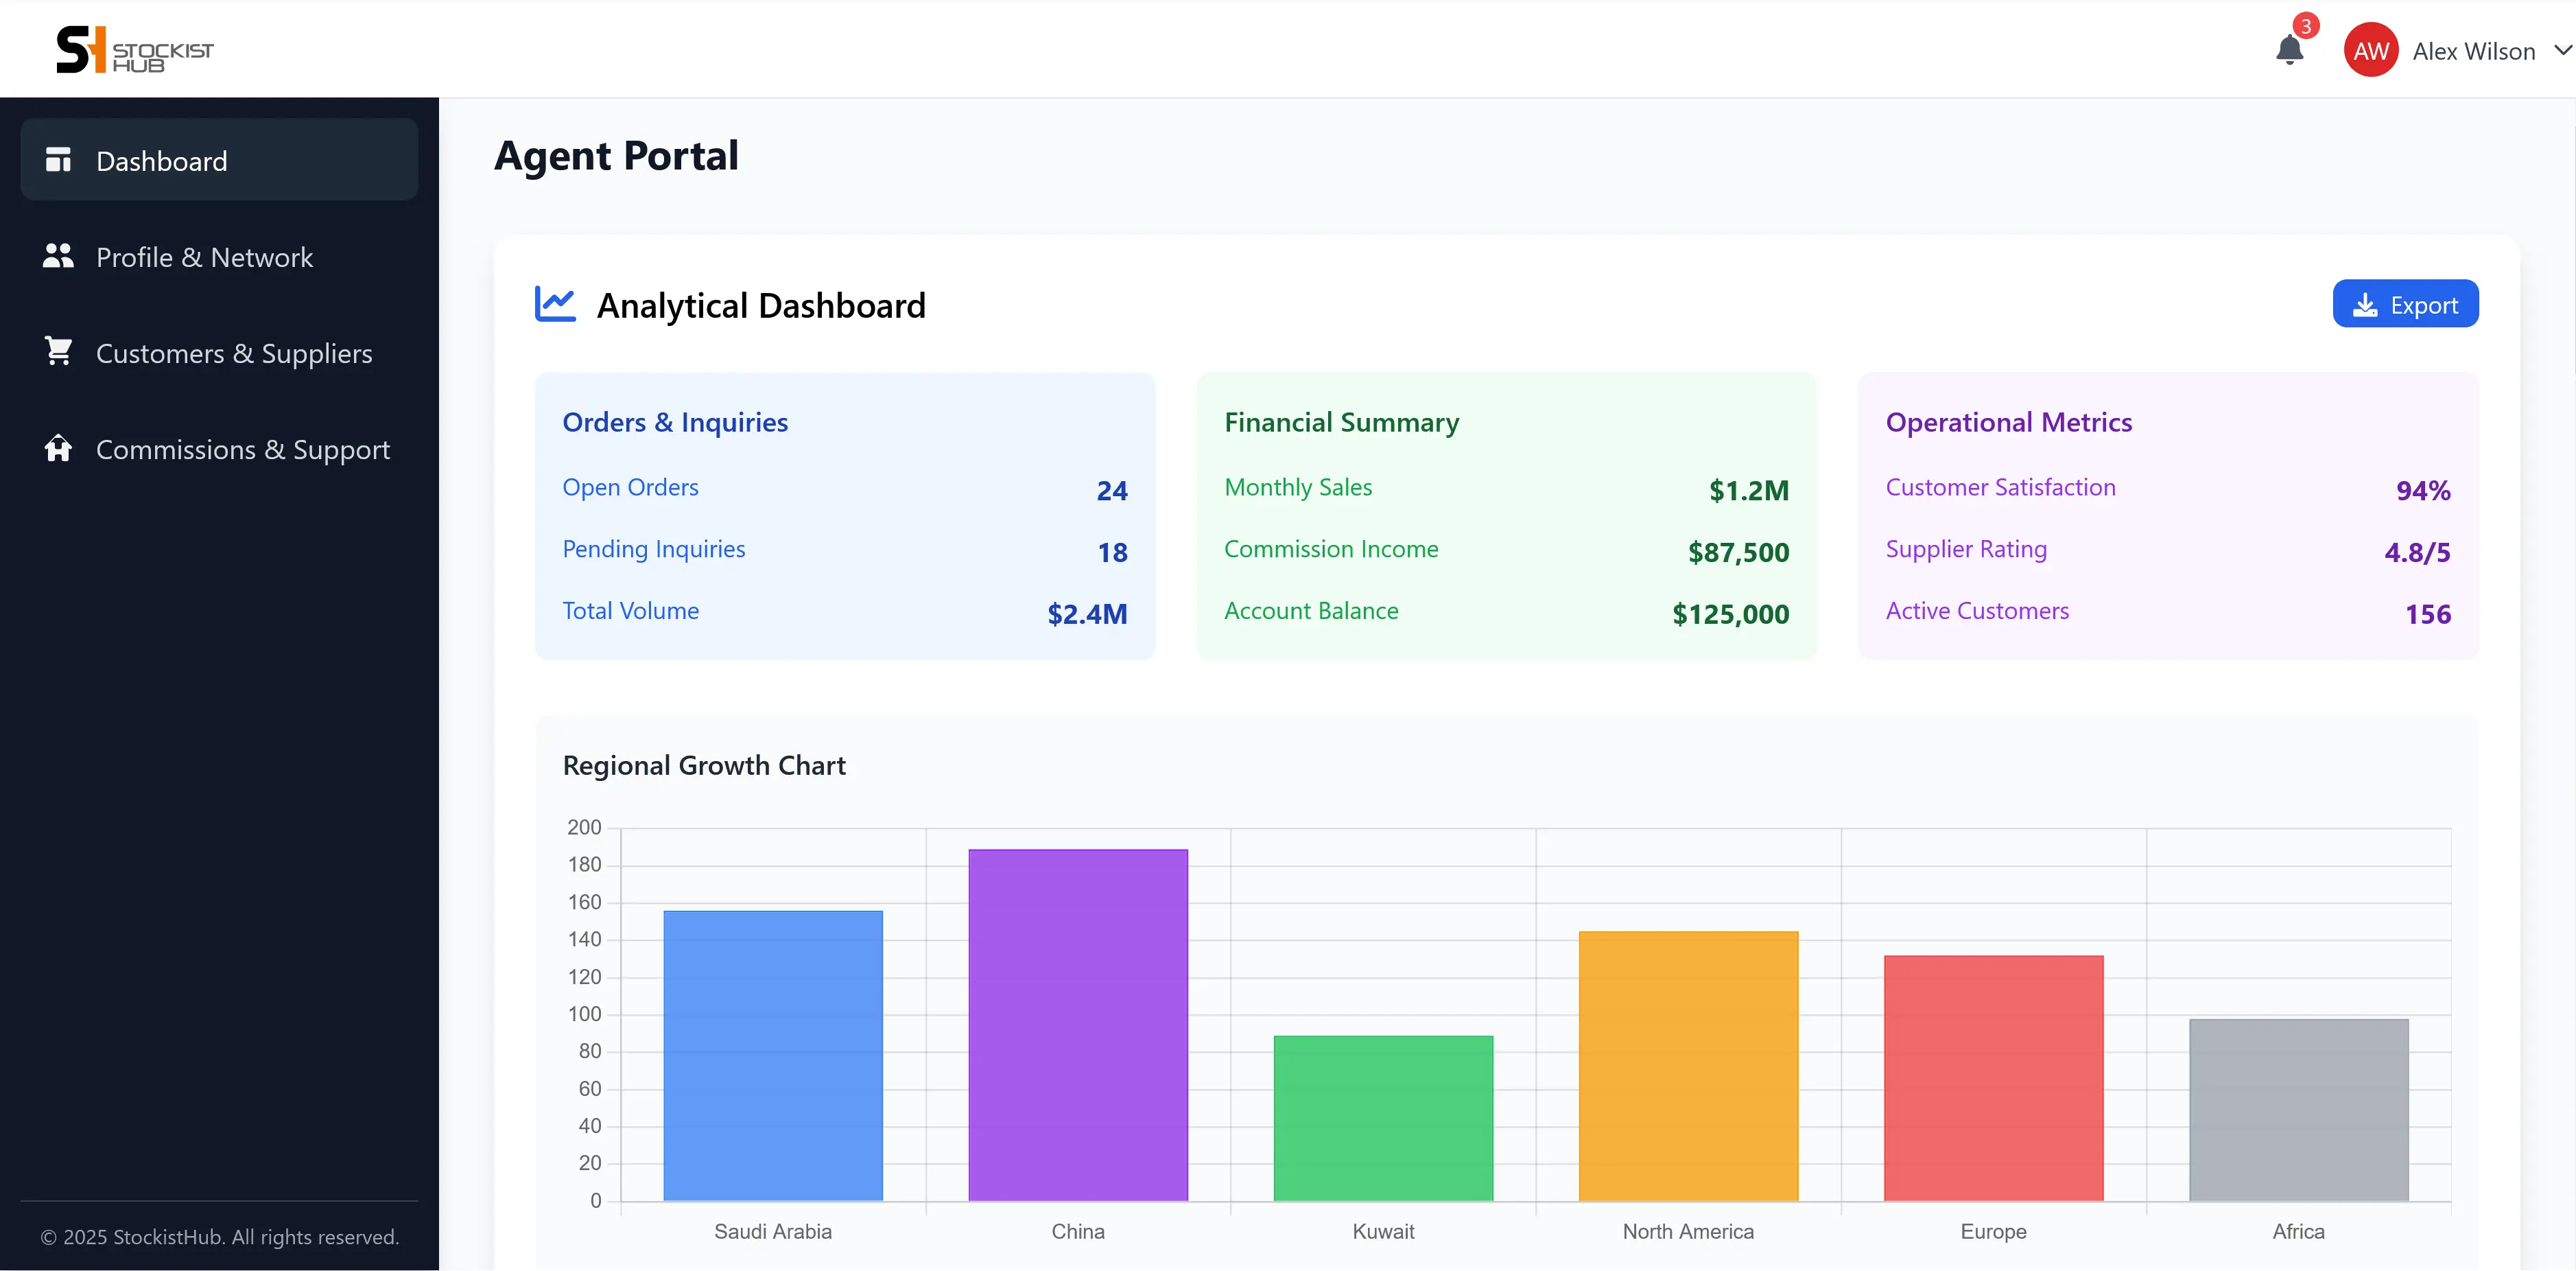Click the Dashboard grid icon
Viewport: 2576px width, 1271px height.
click(x=58, y=160)
